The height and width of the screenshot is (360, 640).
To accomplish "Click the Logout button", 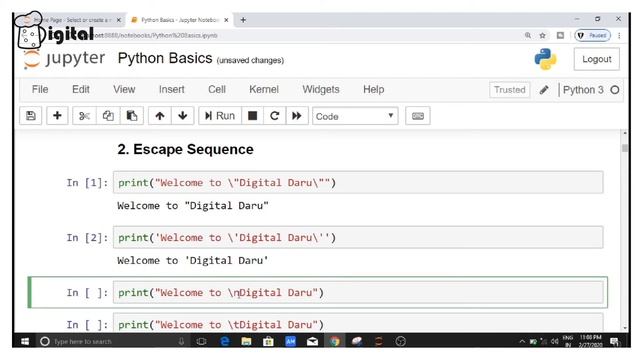I will (596, 59).
